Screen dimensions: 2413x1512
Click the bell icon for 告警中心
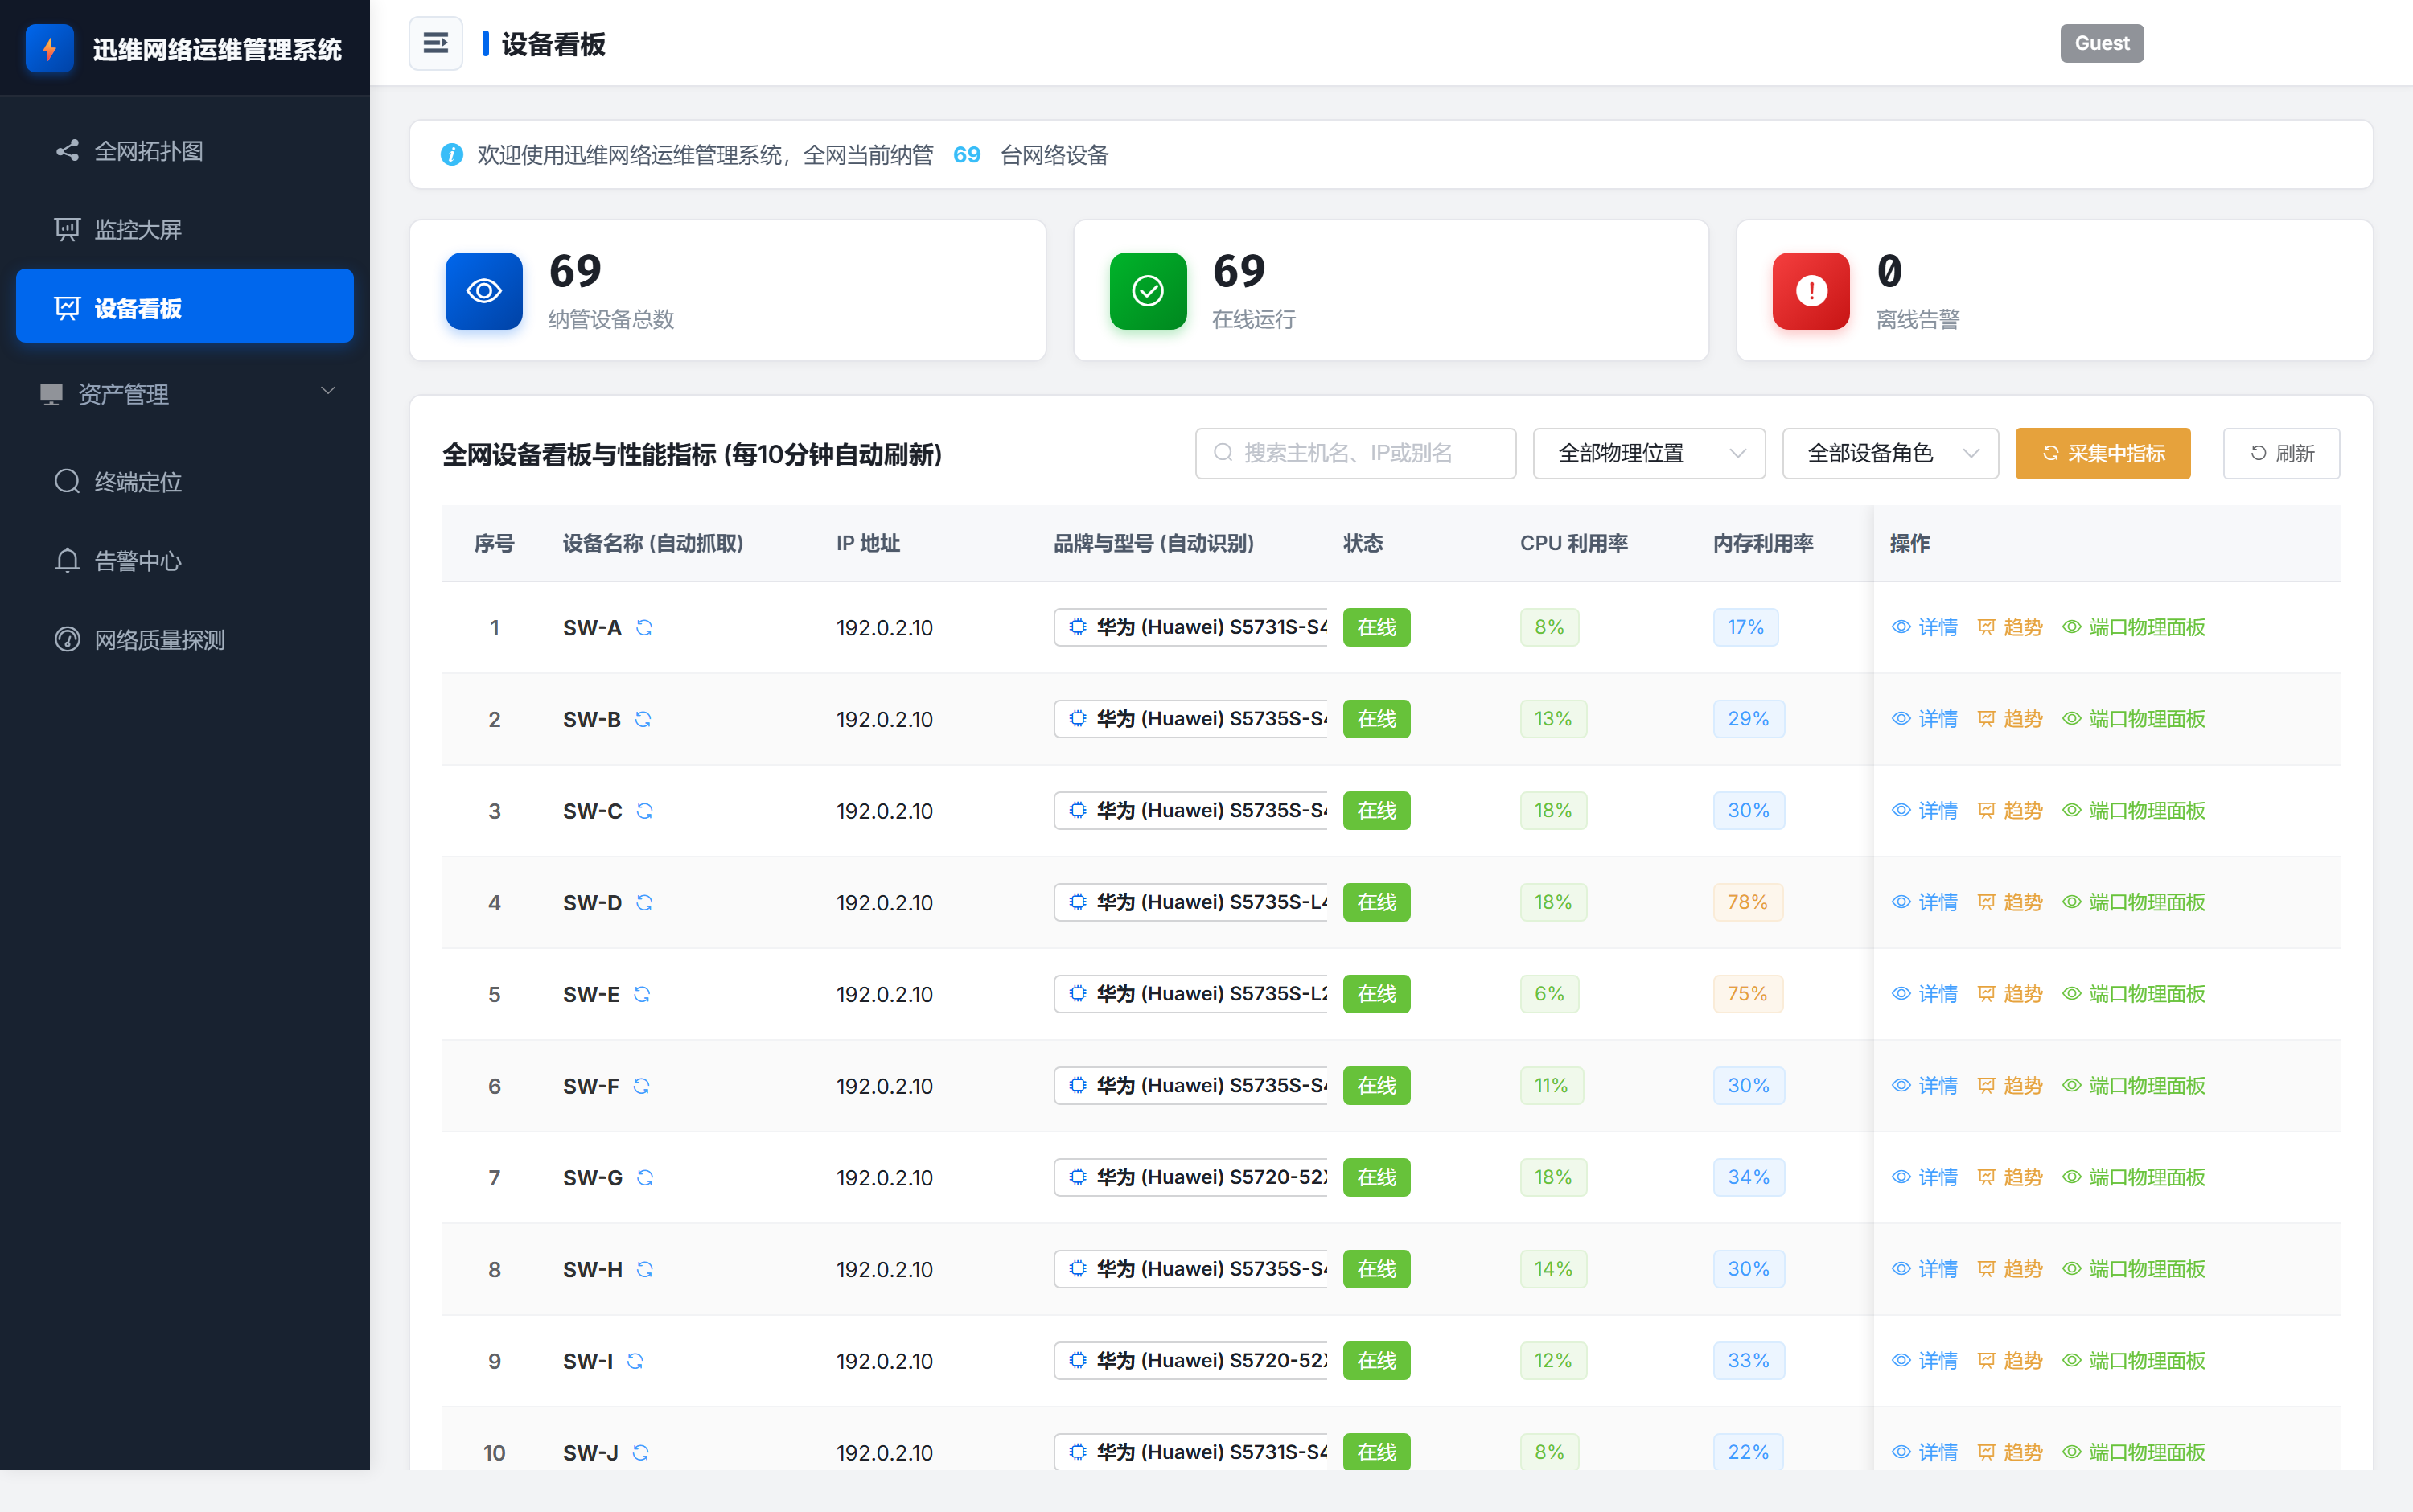click(67, 561)
